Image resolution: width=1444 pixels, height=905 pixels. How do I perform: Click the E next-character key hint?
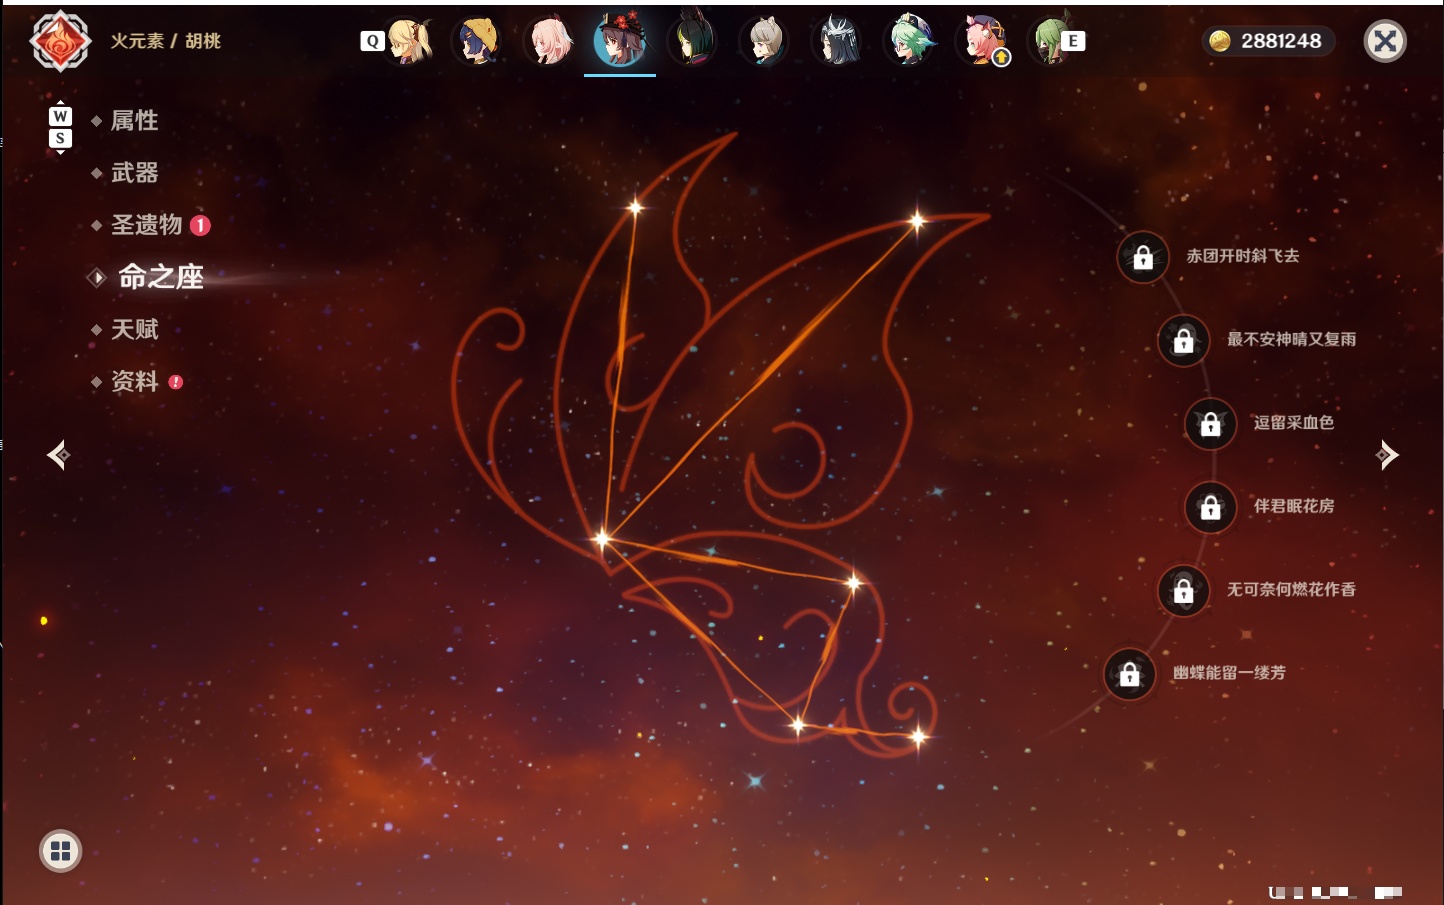[1073, 41]
